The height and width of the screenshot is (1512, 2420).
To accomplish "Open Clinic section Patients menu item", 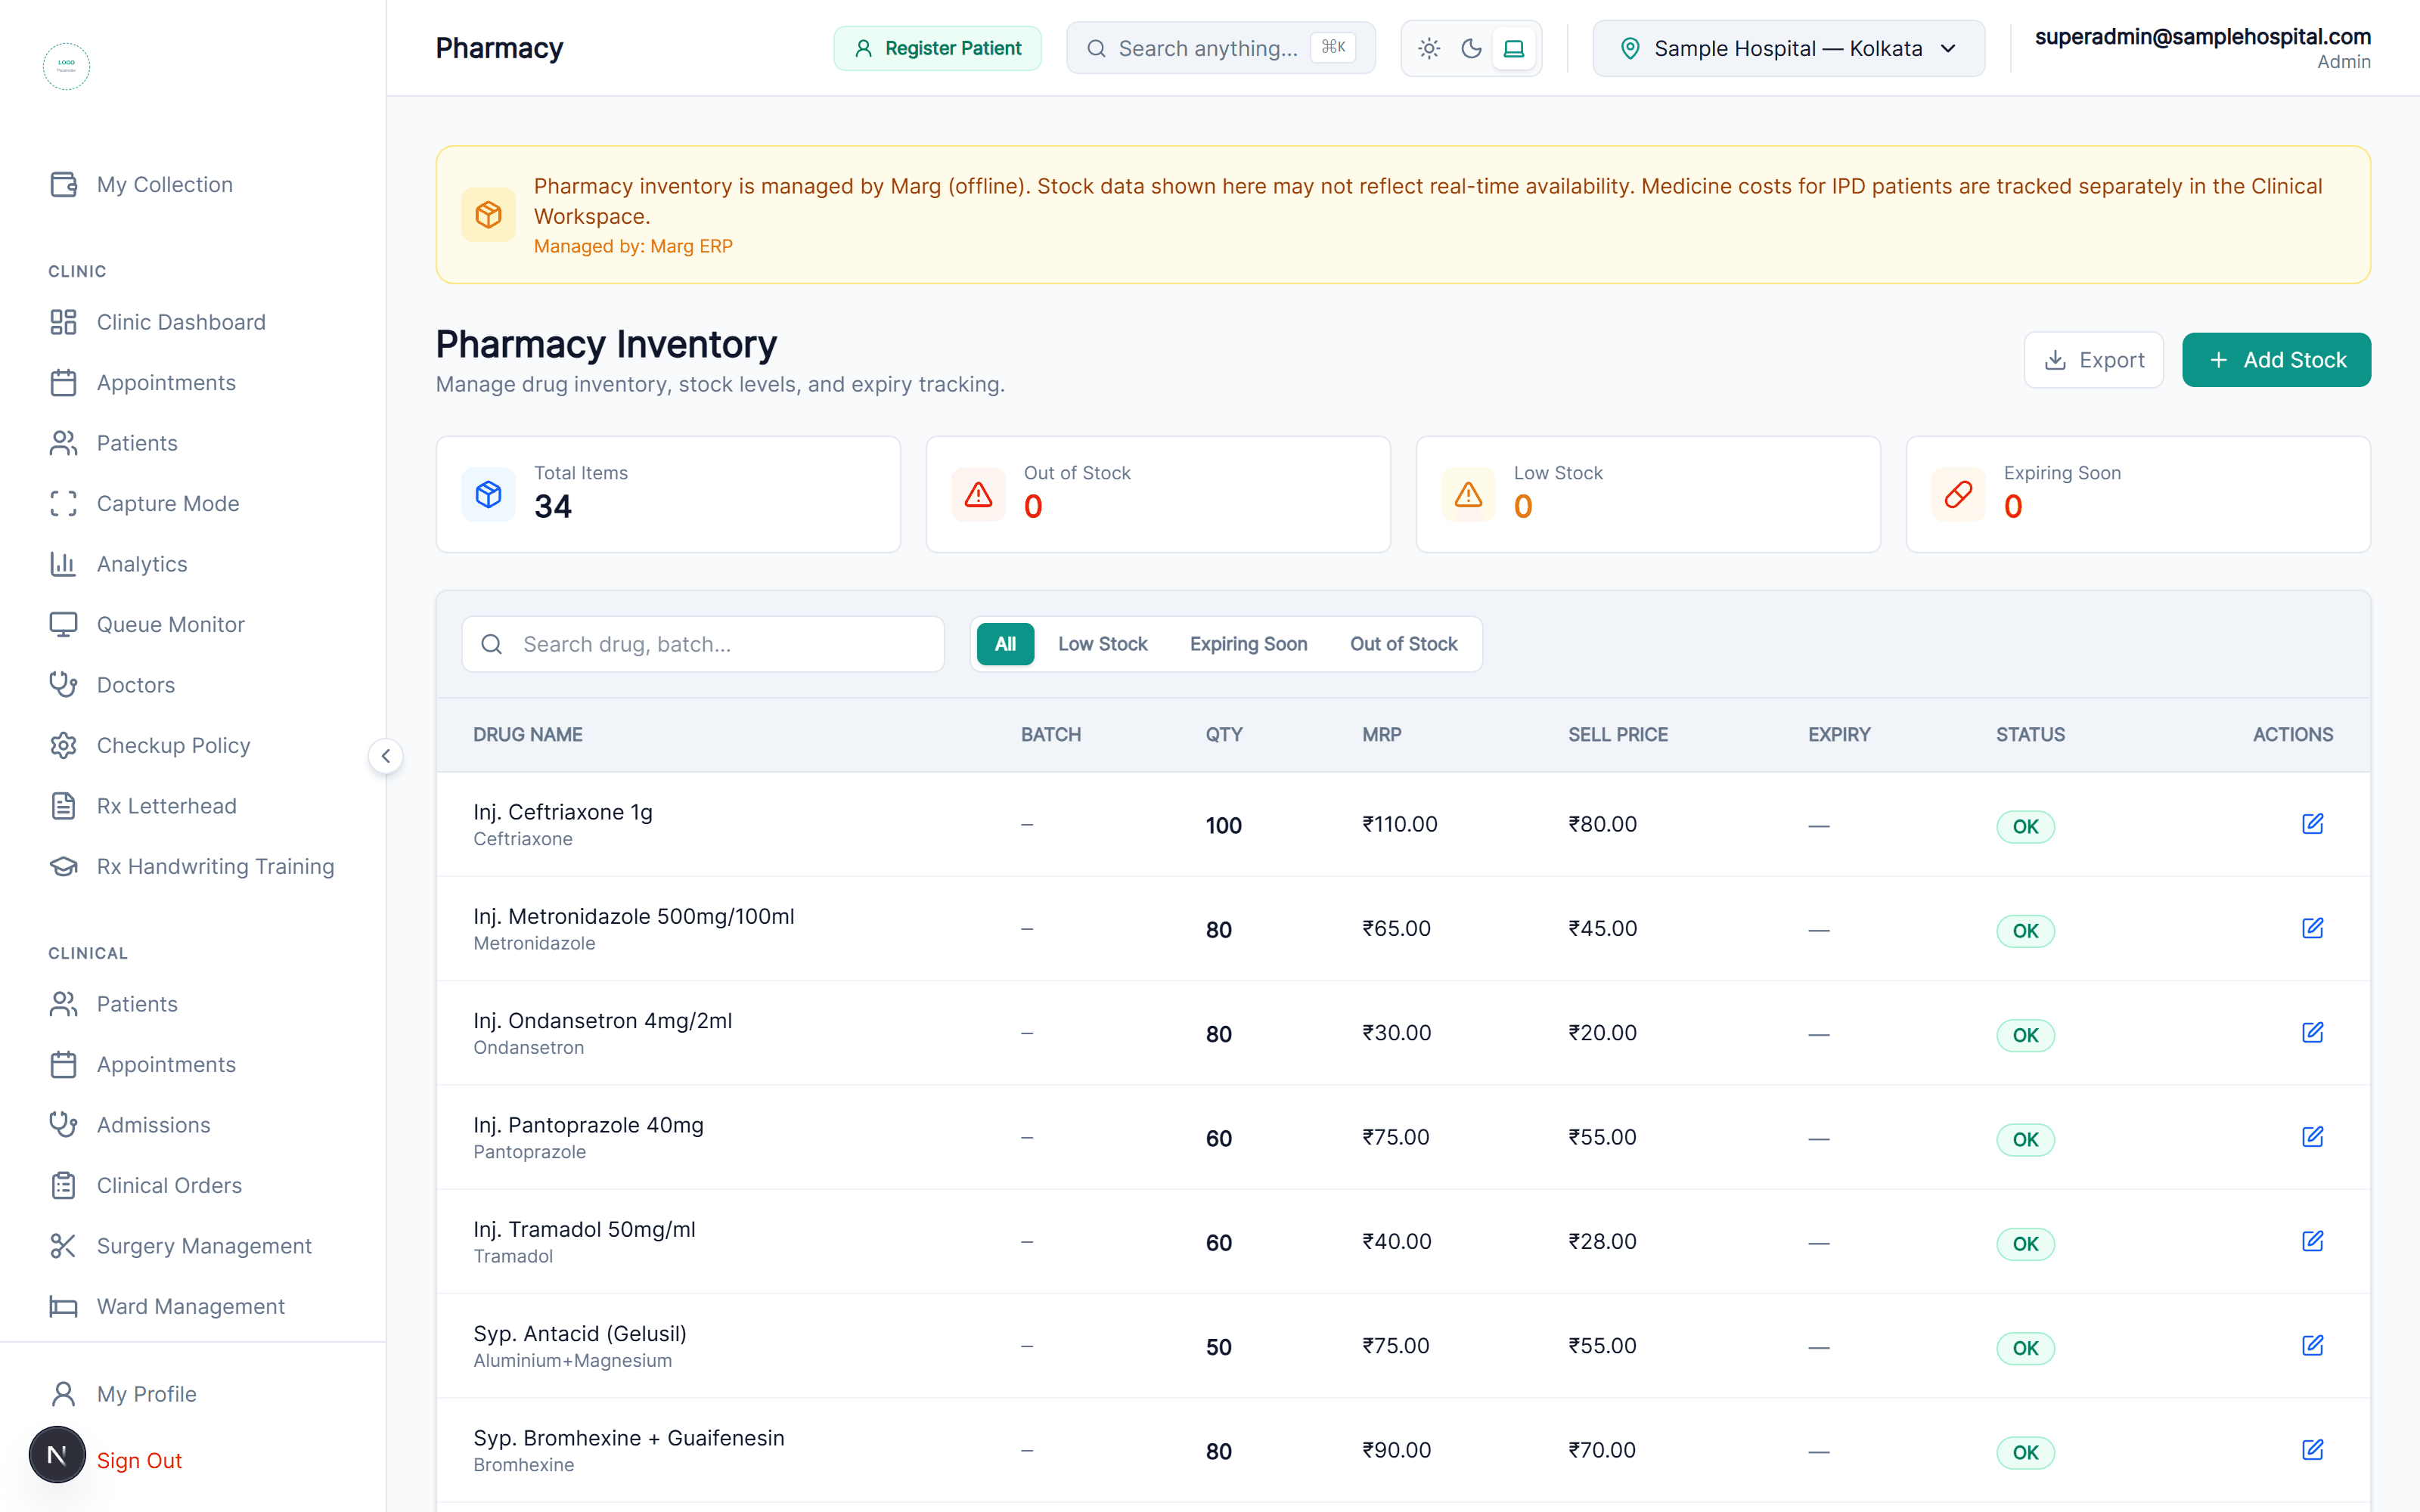I will (137, 443).
